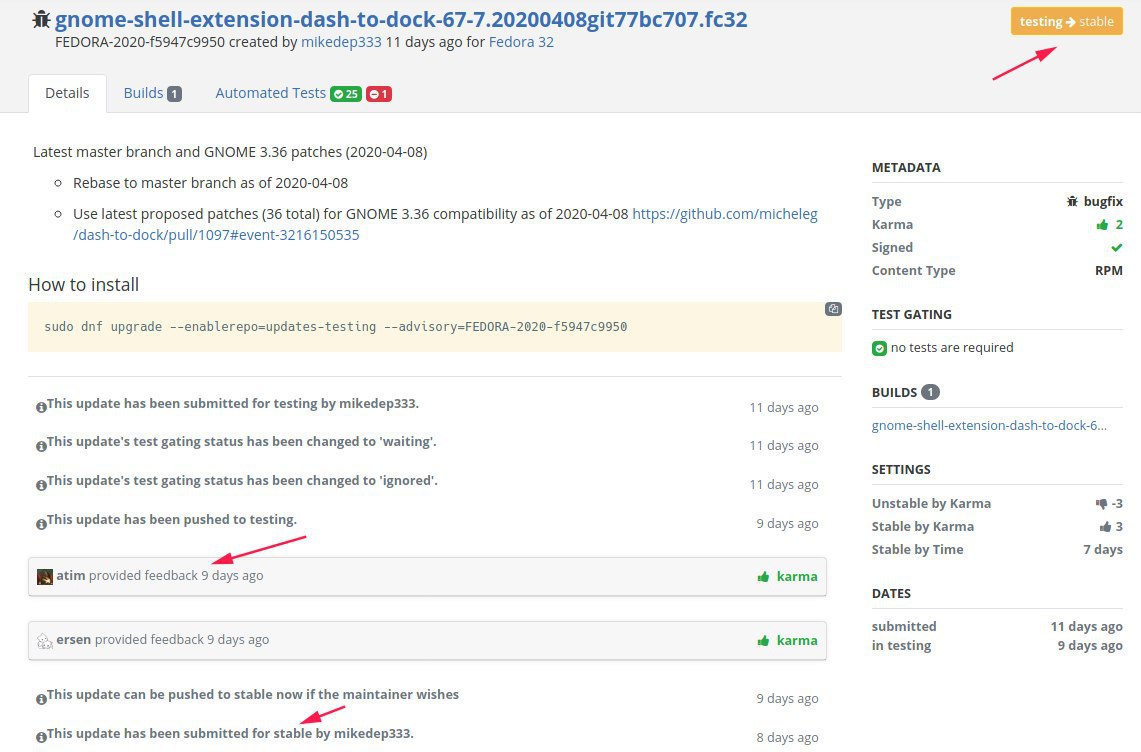1141x752 pixels.
Task: Click the 'How to install' heading
Action: click(84, 285)
